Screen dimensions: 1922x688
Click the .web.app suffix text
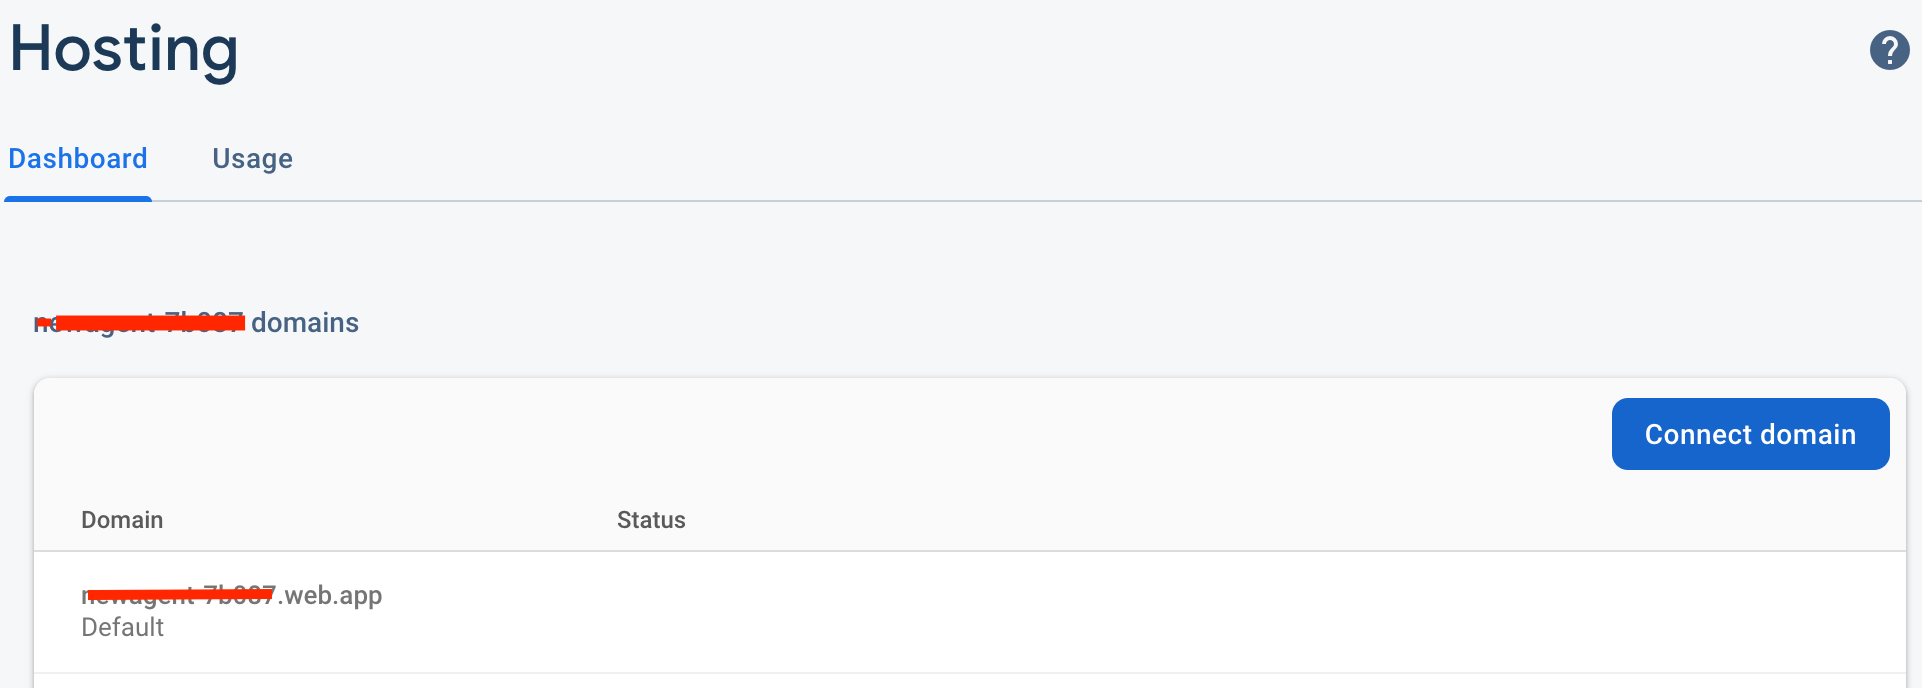pos(330,596)
